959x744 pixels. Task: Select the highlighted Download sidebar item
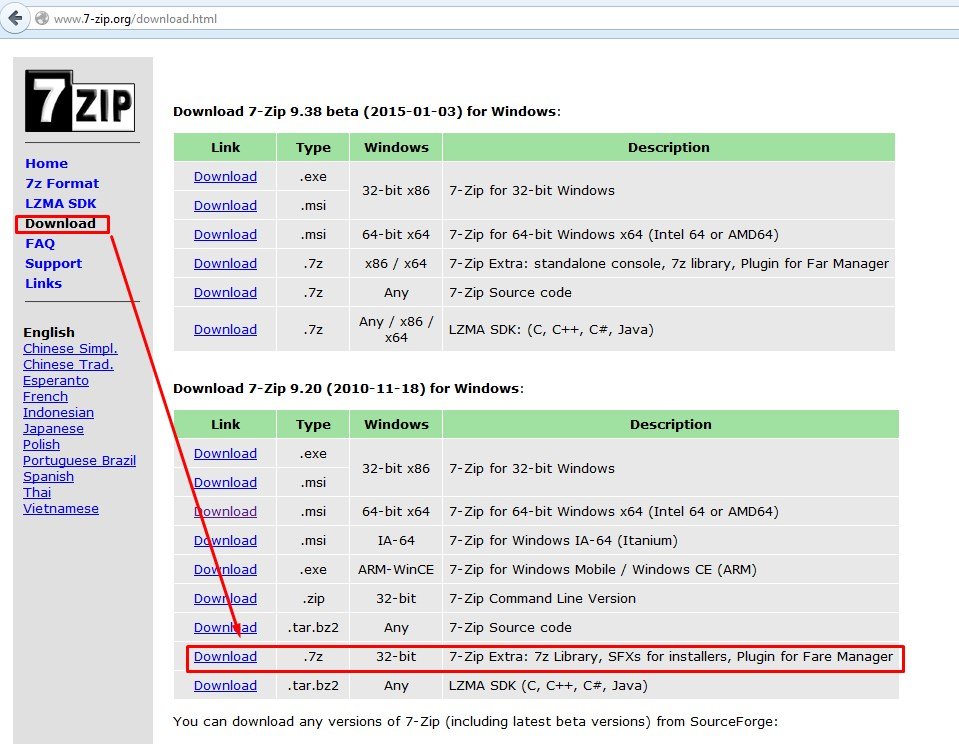tap(60, 223)
